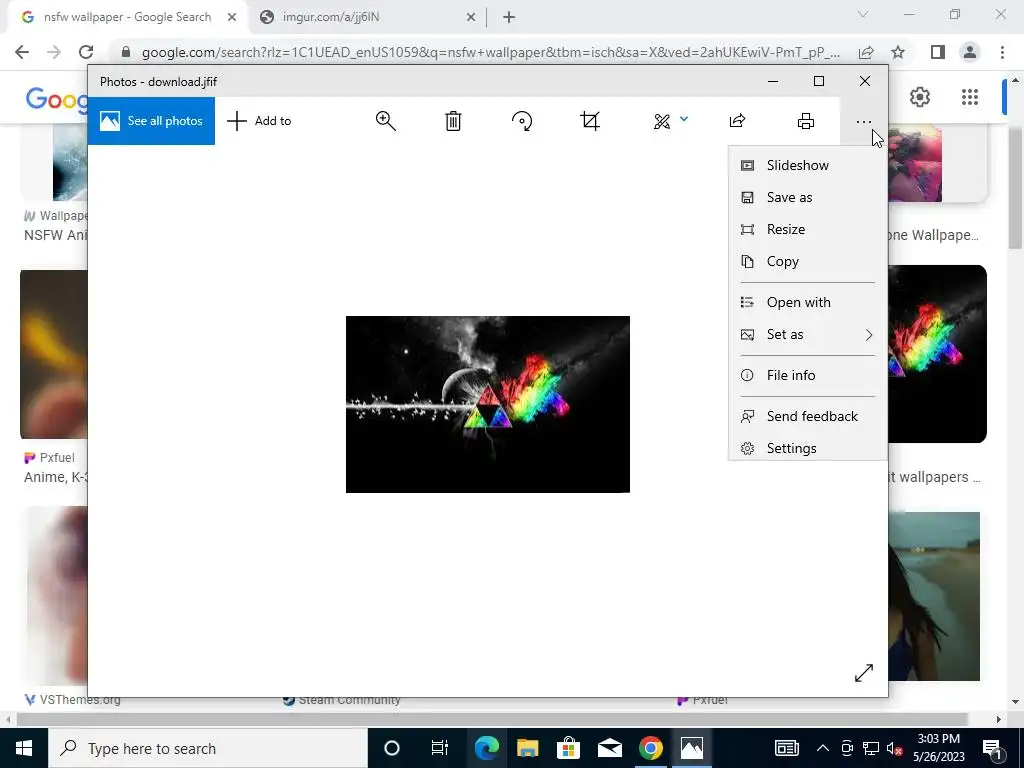The width and height of the screenshot is (1024, 768).
Task: Show hidden tray icons chevron
Action: point(823,748)
